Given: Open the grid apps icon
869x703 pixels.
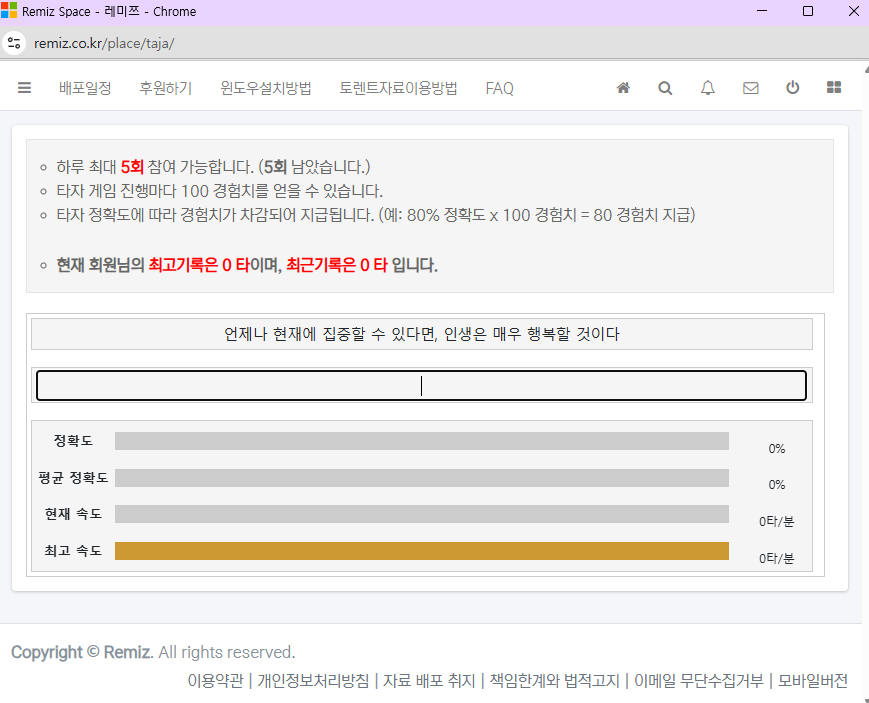Looking at the screenshot, I should [834, 87].
